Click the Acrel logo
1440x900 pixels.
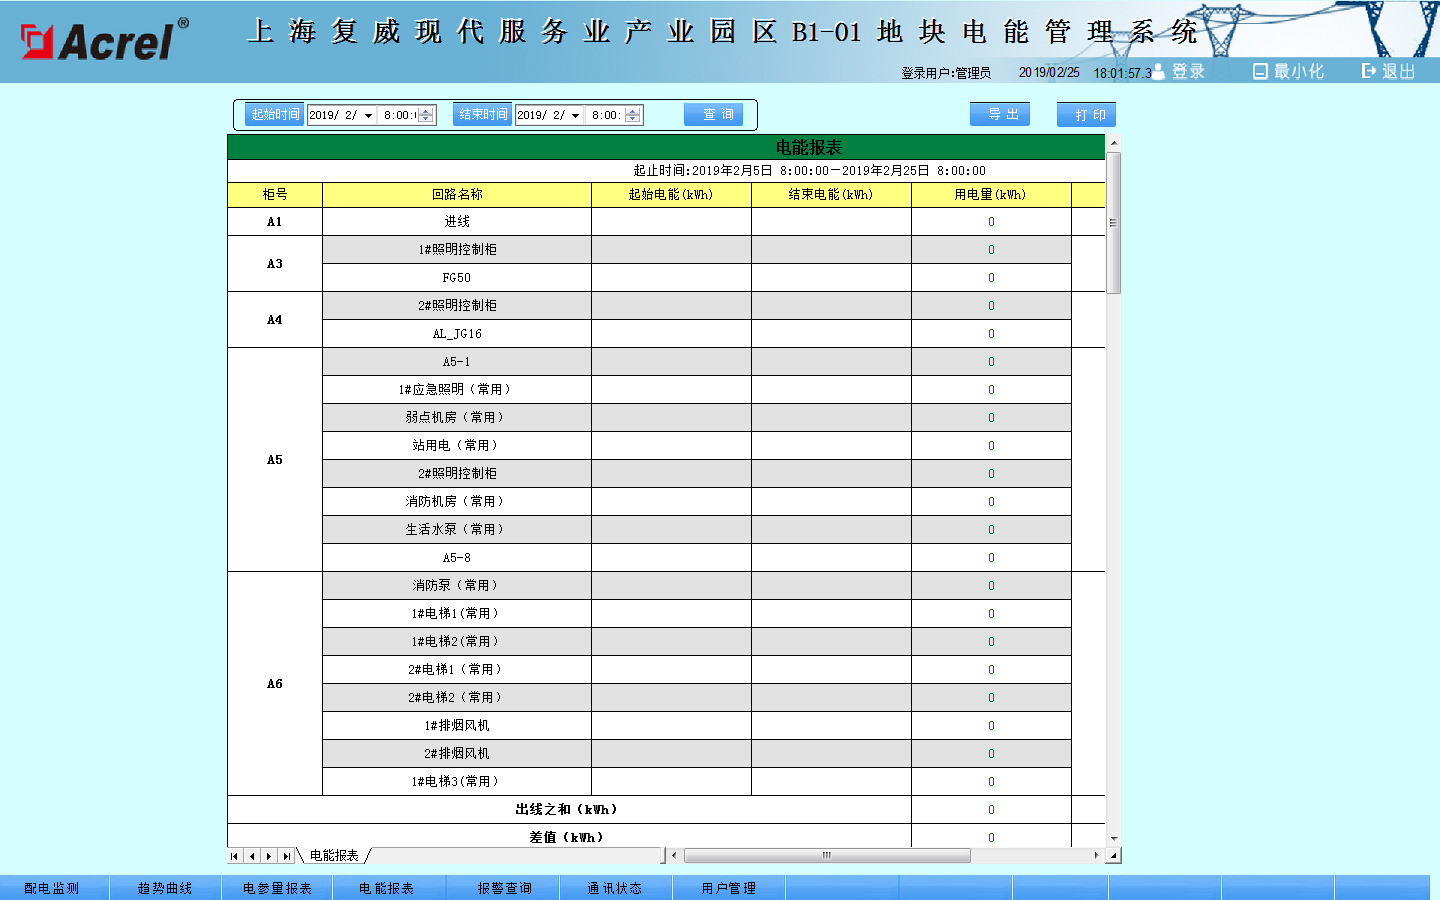coord(105,40)
